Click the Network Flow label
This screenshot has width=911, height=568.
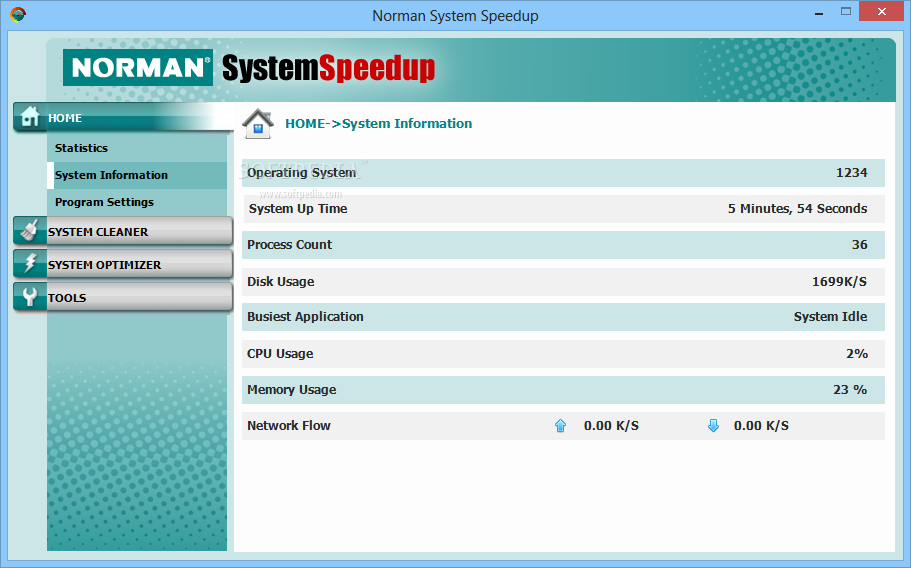(x=289, y=426)
